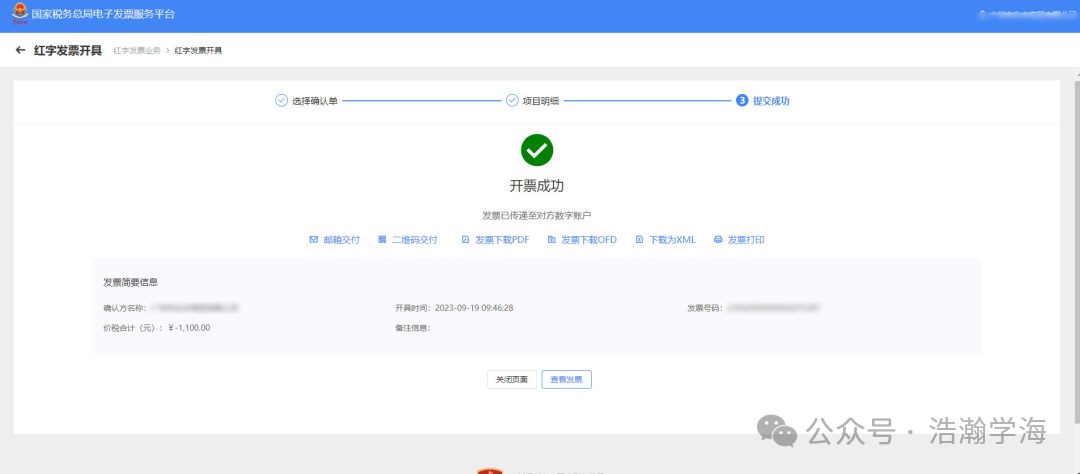
Task: Click the tax bureau emblem logo
Action: tap(20, 15)
